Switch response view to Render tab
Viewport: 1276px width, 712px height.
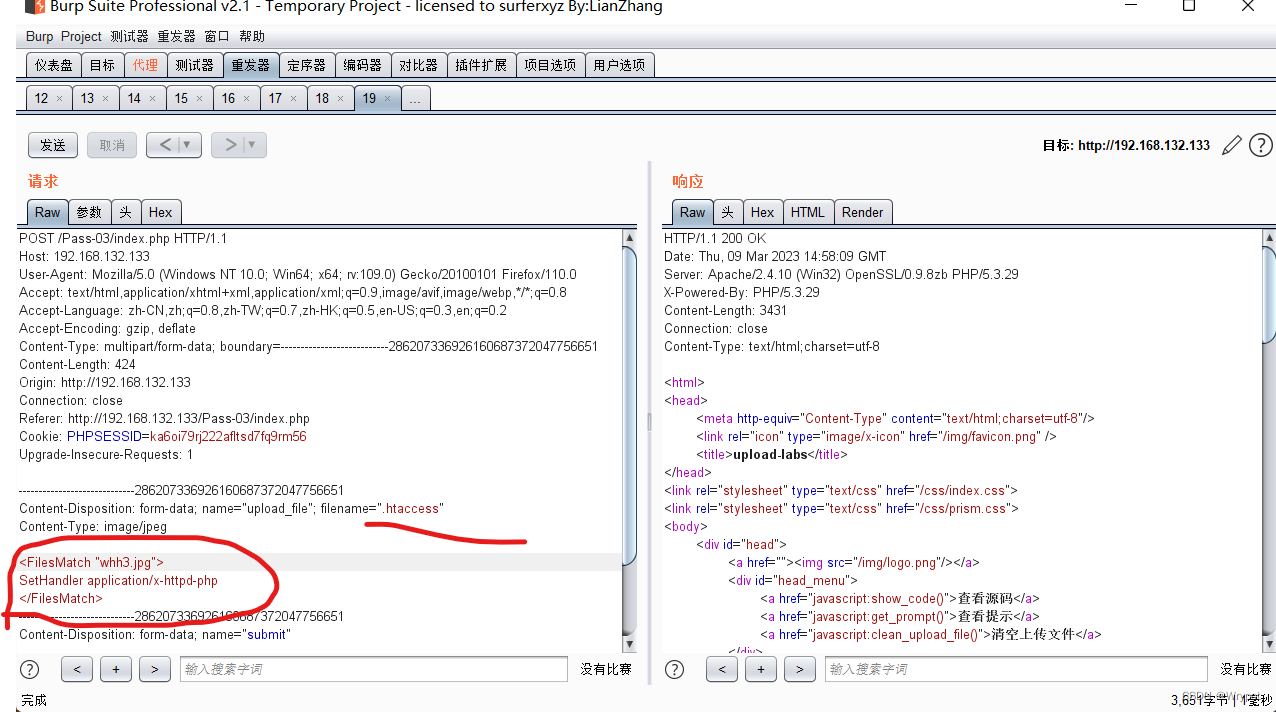pyautogui.click(x=862, y=212)
